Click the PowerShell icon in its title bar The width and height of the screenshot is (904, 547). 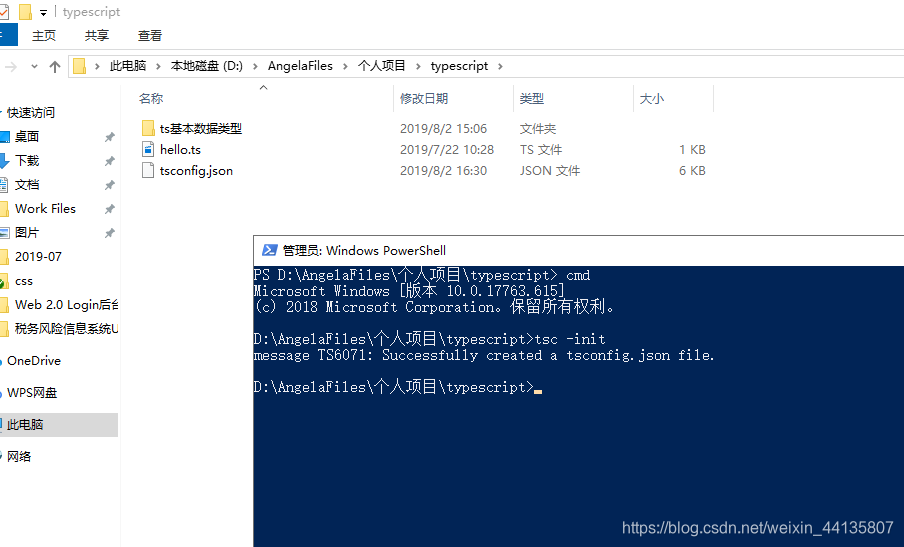269,250
